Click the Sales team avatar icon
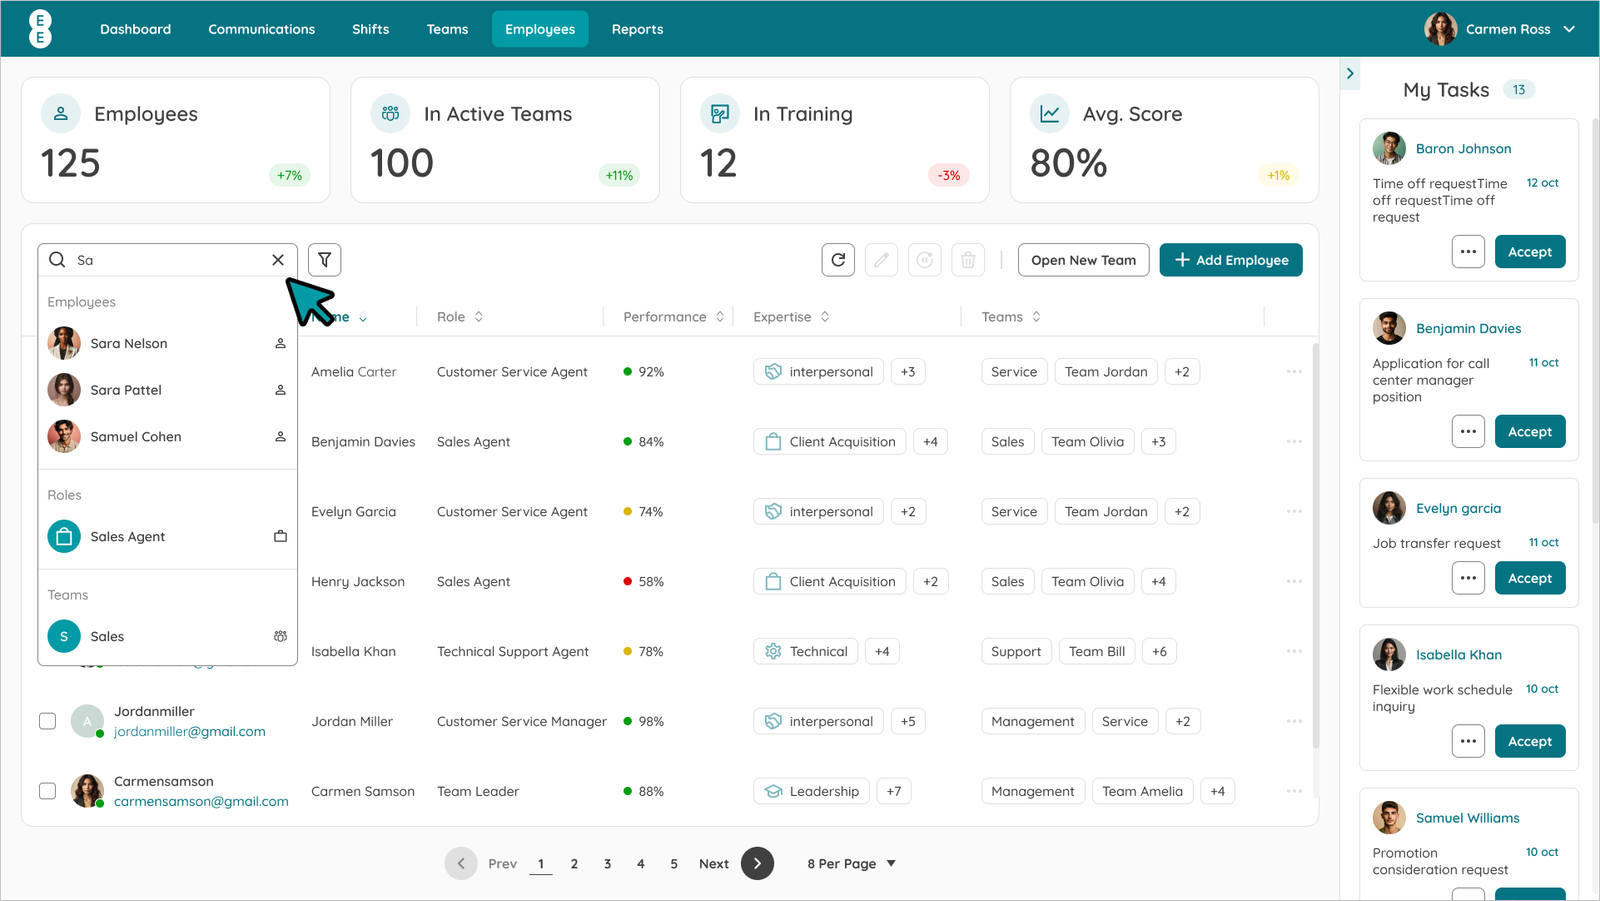The image size is (1600, 901). click(x=64, y=637)
